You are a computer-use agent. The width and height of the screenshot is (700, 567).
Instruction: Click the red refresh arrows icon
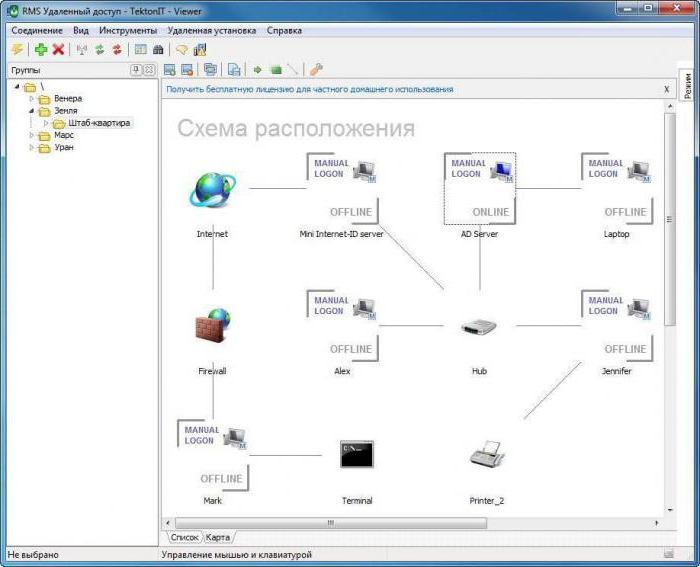pyautogui.click(x=117, y=49)
